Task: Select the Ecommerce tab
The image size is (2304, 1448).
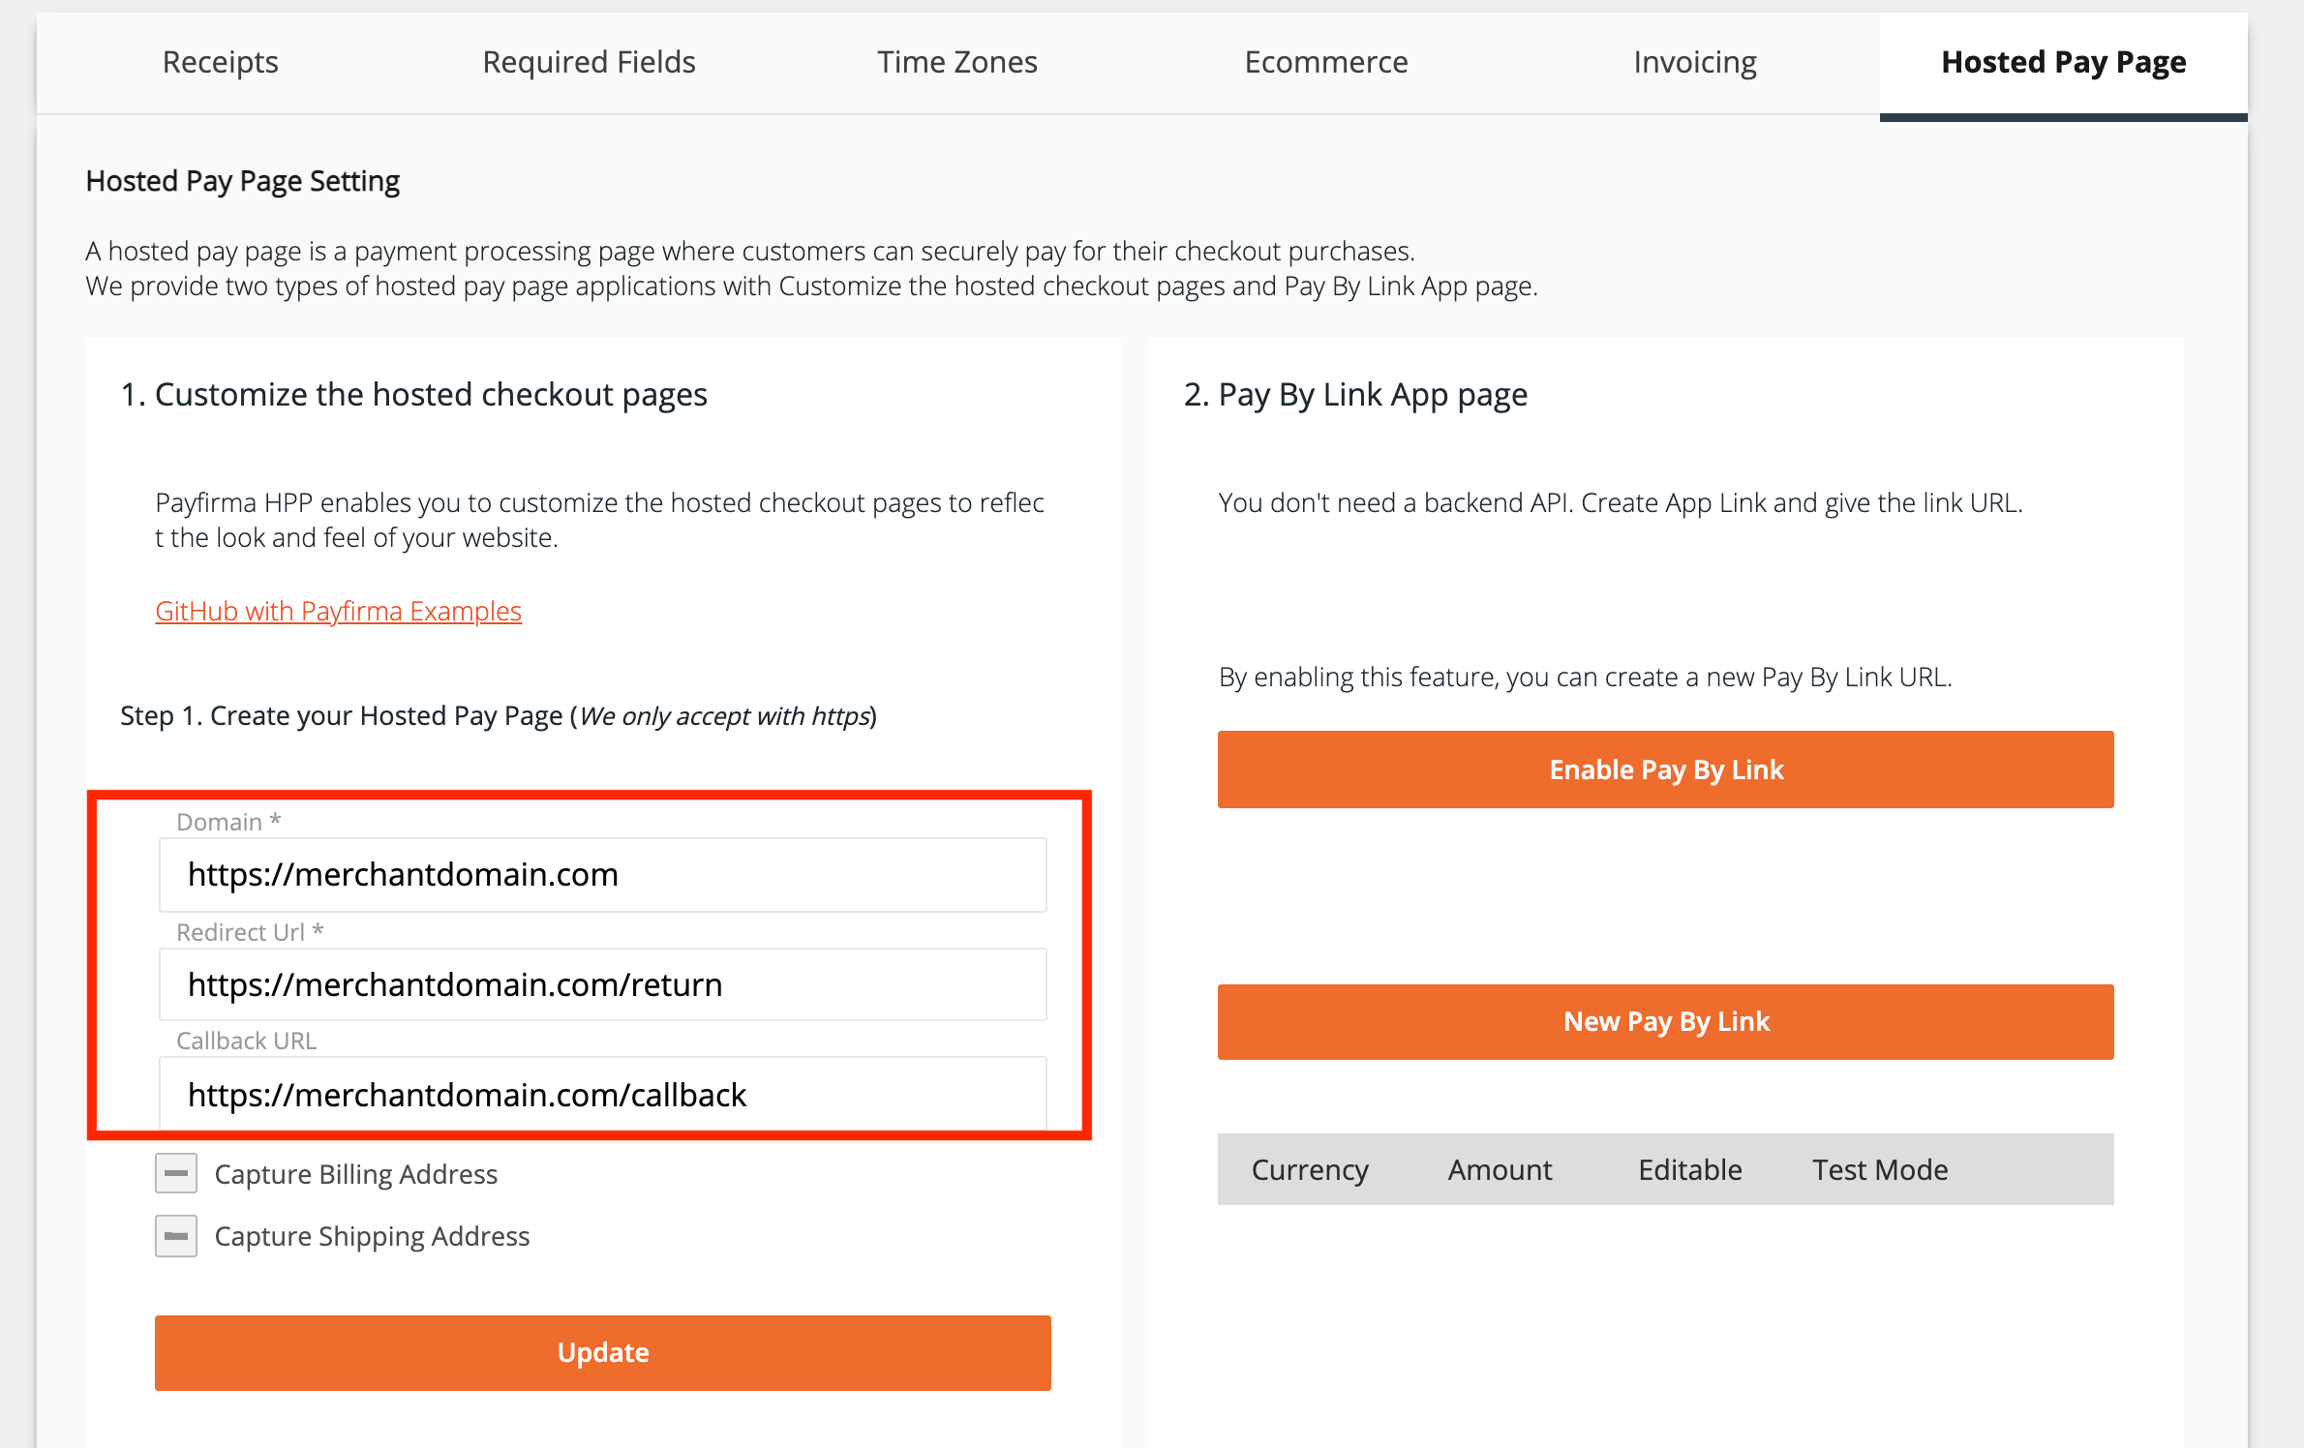Action: (x=1325, y=62)
